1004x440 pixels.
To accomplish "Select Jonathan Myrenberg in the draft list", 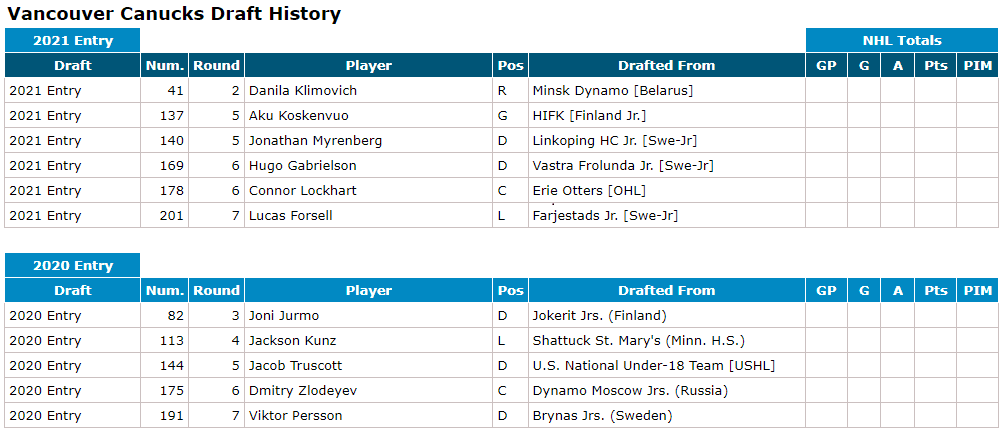I will pyautogui.click(x=315, y=141).
